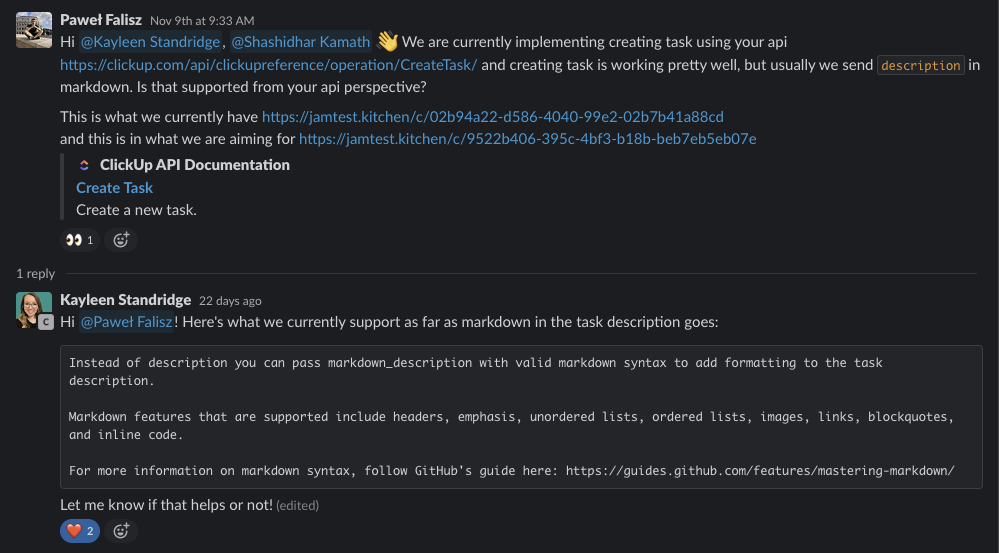
Task: Open the ClickUp CreateTask API link
Action: [268, 65]
